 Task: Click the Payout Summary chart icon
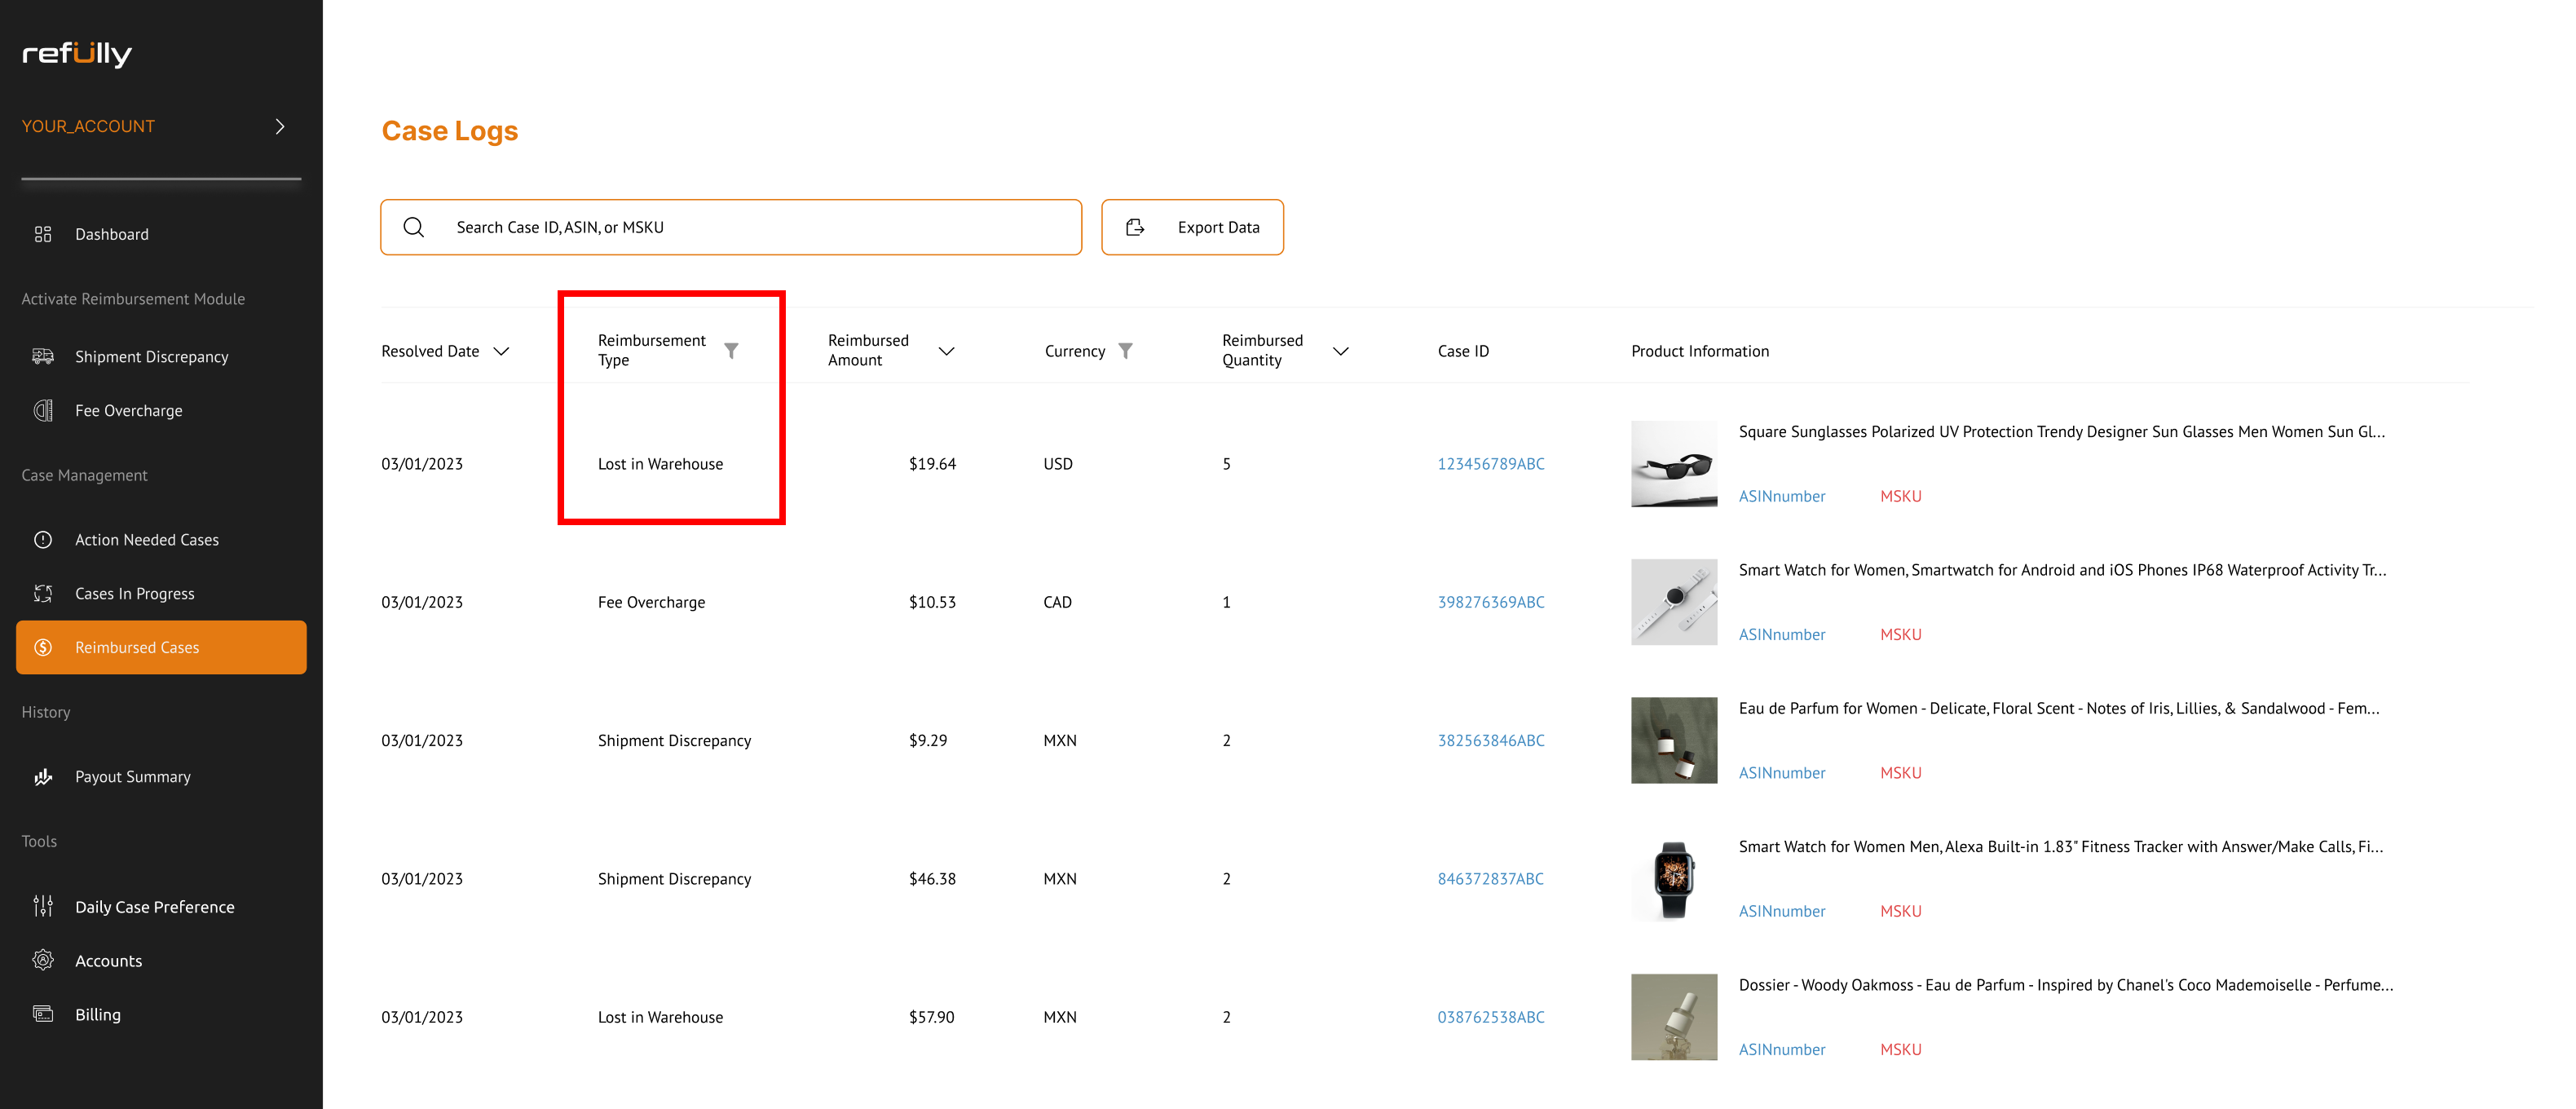43,777
